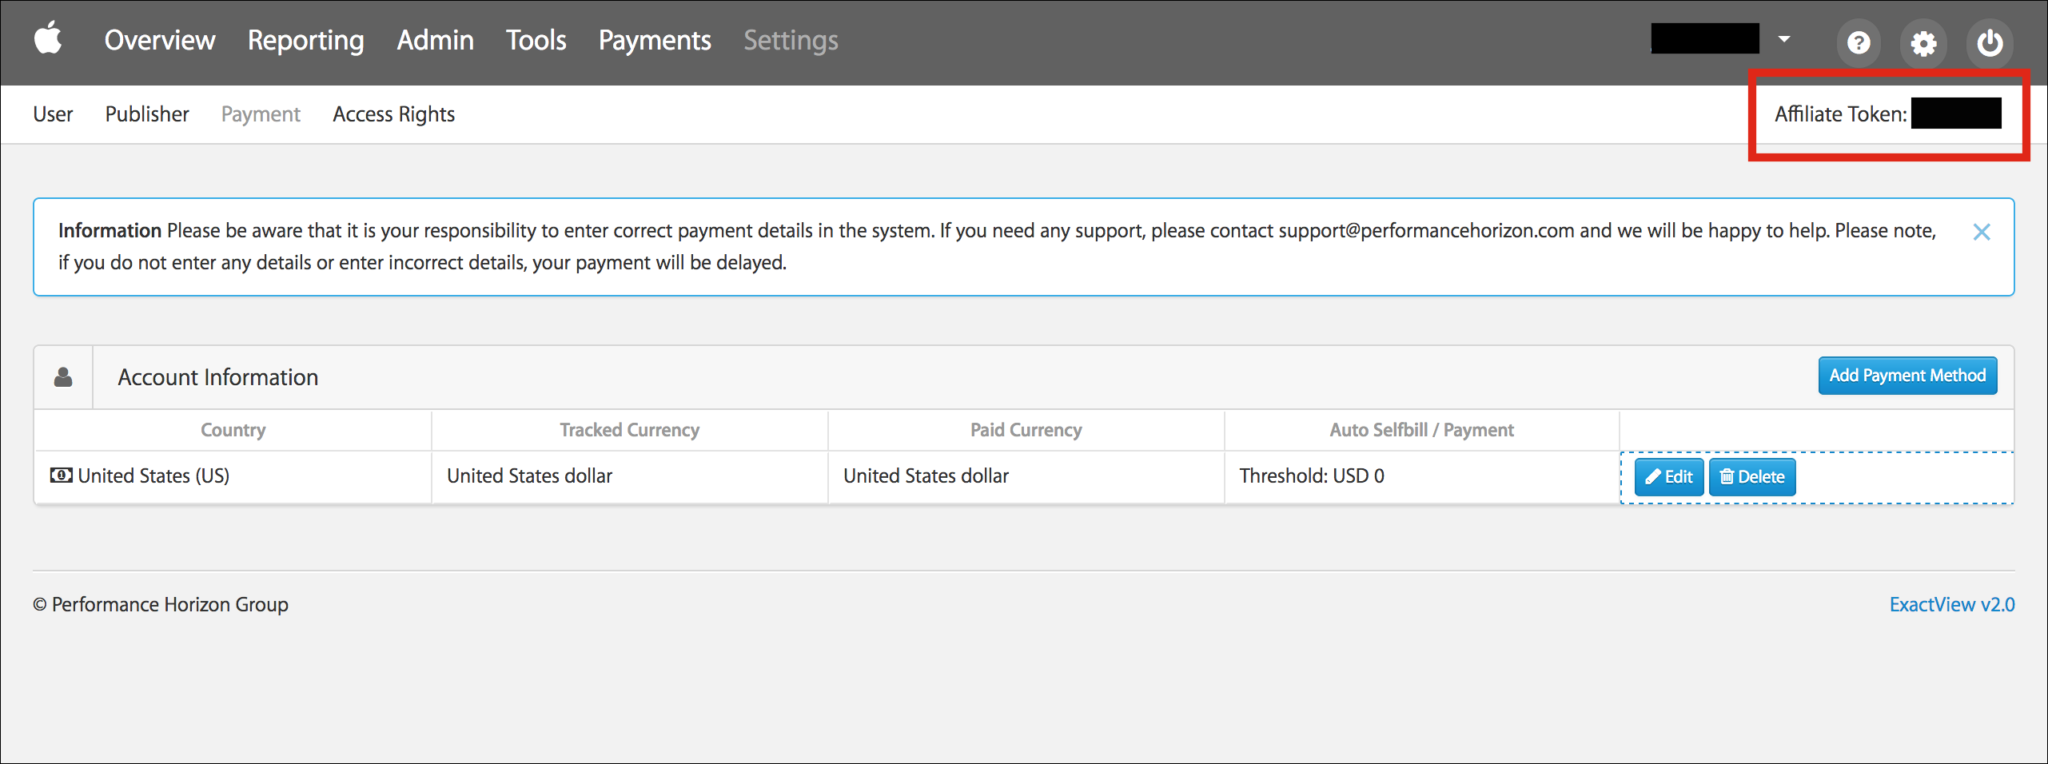
Task: Select the United States (US) cell
Action: pyautogui.click(x=233, y=476)
